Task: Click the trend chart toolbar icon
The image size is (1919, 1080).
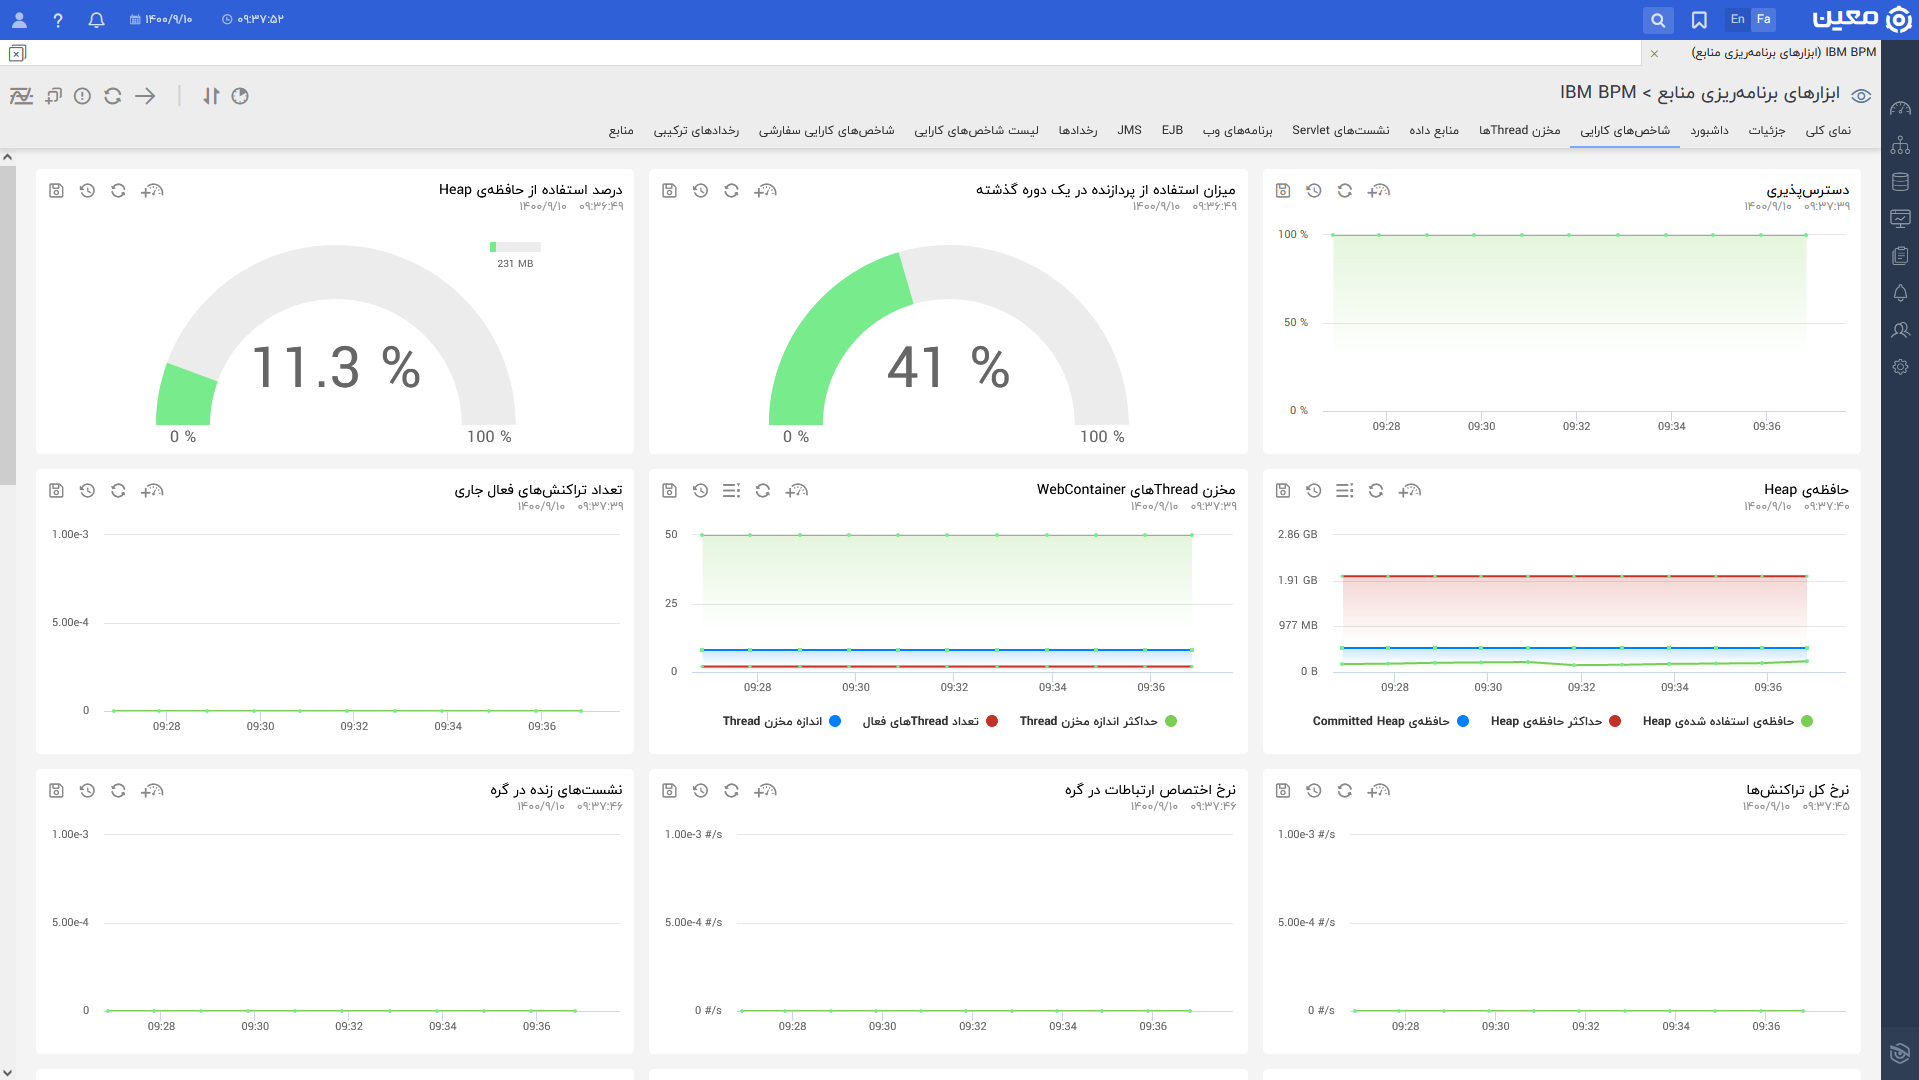Action: (x=21, y=96)
